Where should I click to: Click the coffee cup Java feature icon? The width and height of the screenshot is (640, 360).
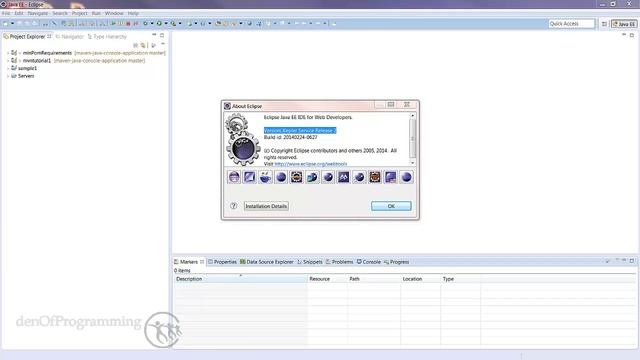265,177
